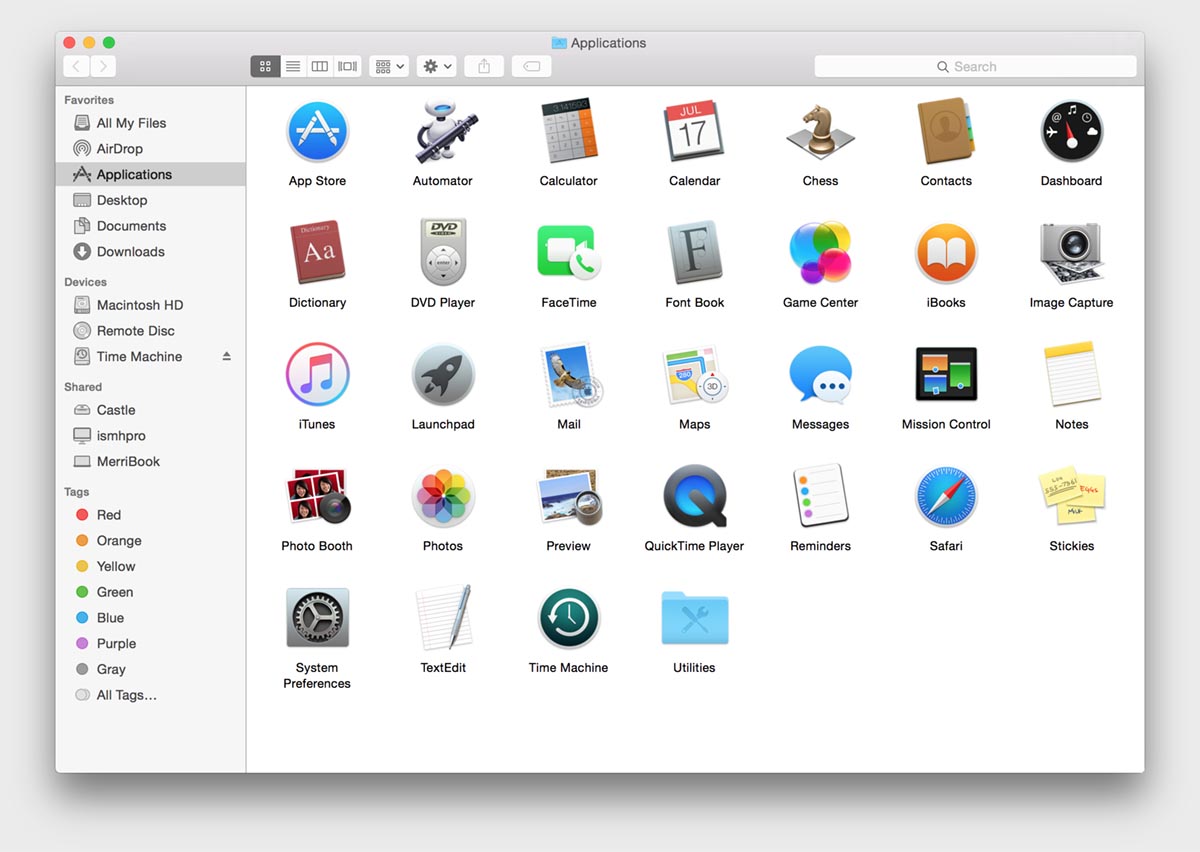
Task: Select the Launchpad rocket icon
Action: (x=443, y=375)
